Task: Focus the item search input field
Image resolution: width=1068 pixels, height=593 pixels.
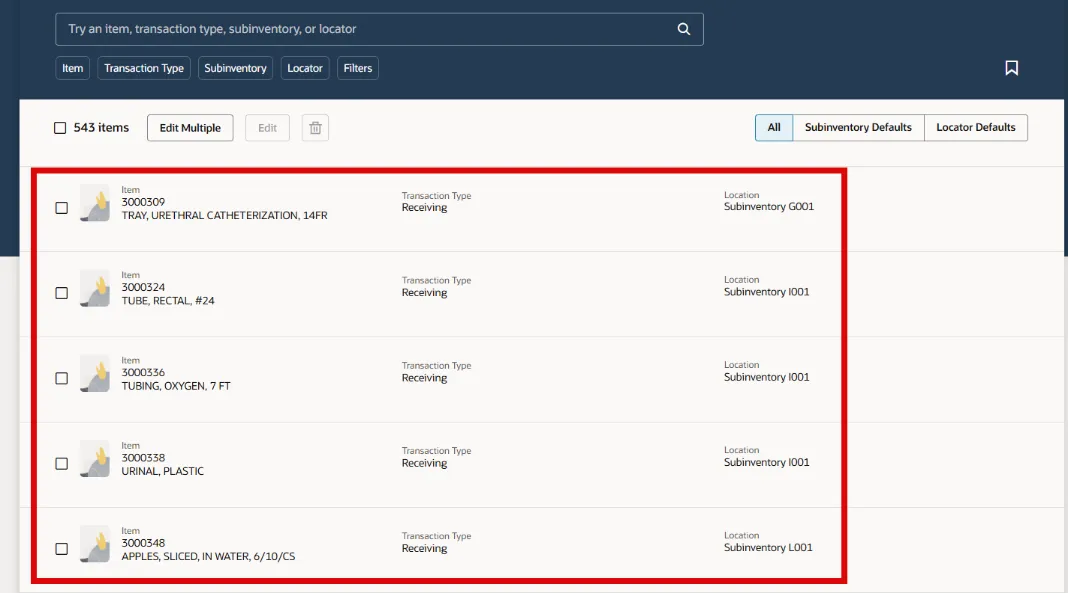Action: click(360, 29)
